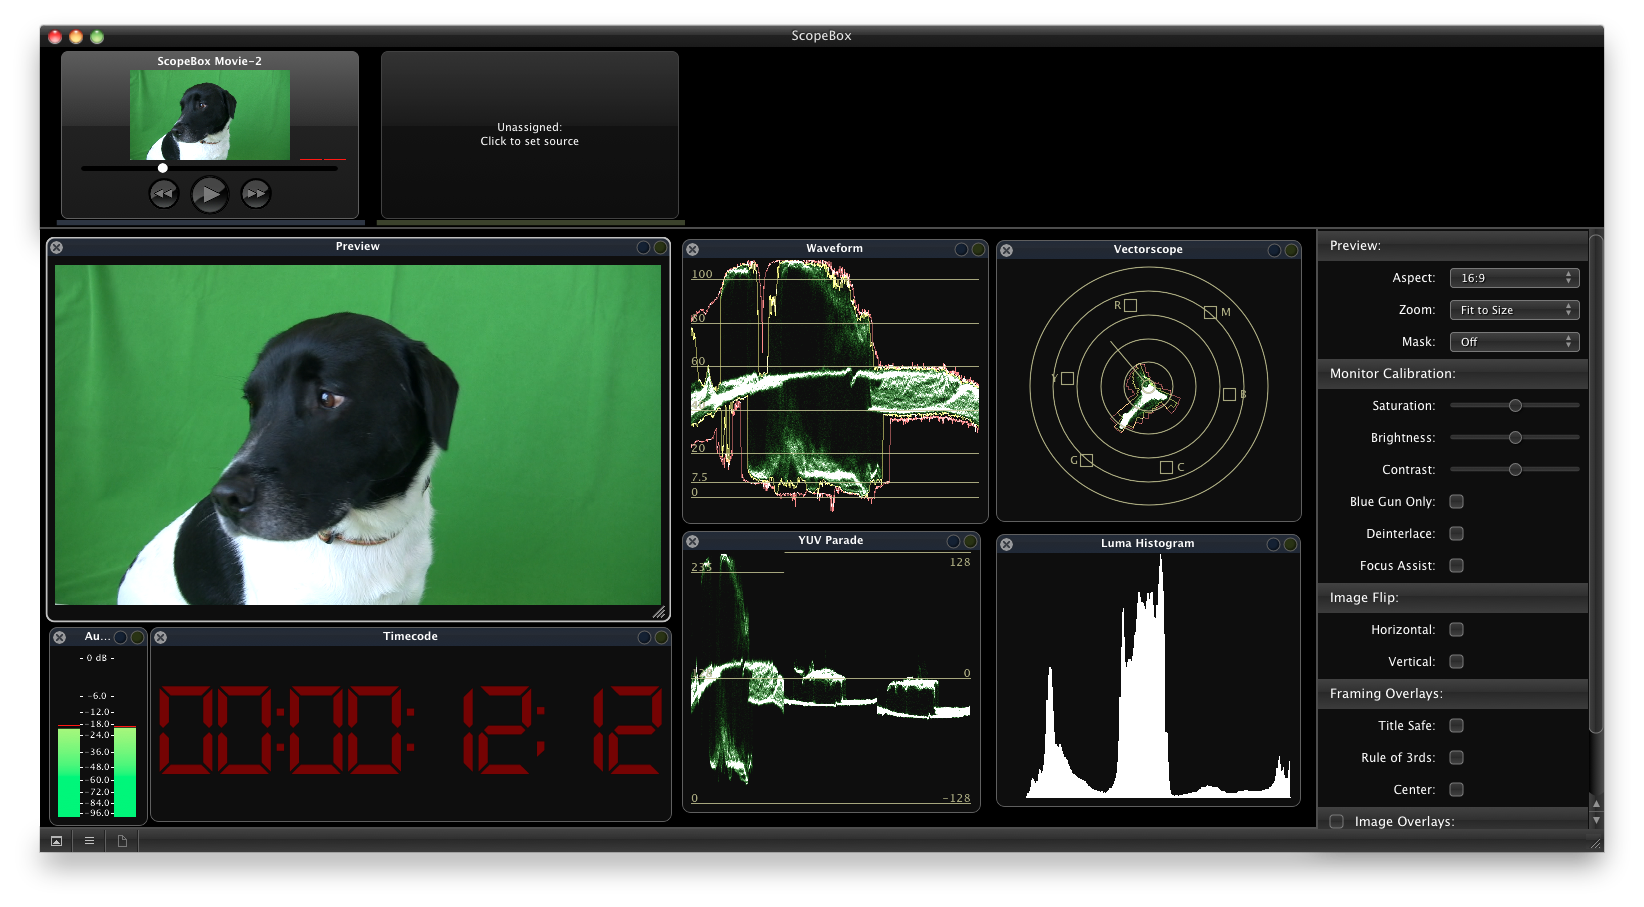Fast-forward the ScopeBox Movie-2 source
The image size is (1644, 907).
(x=256, y=193)
